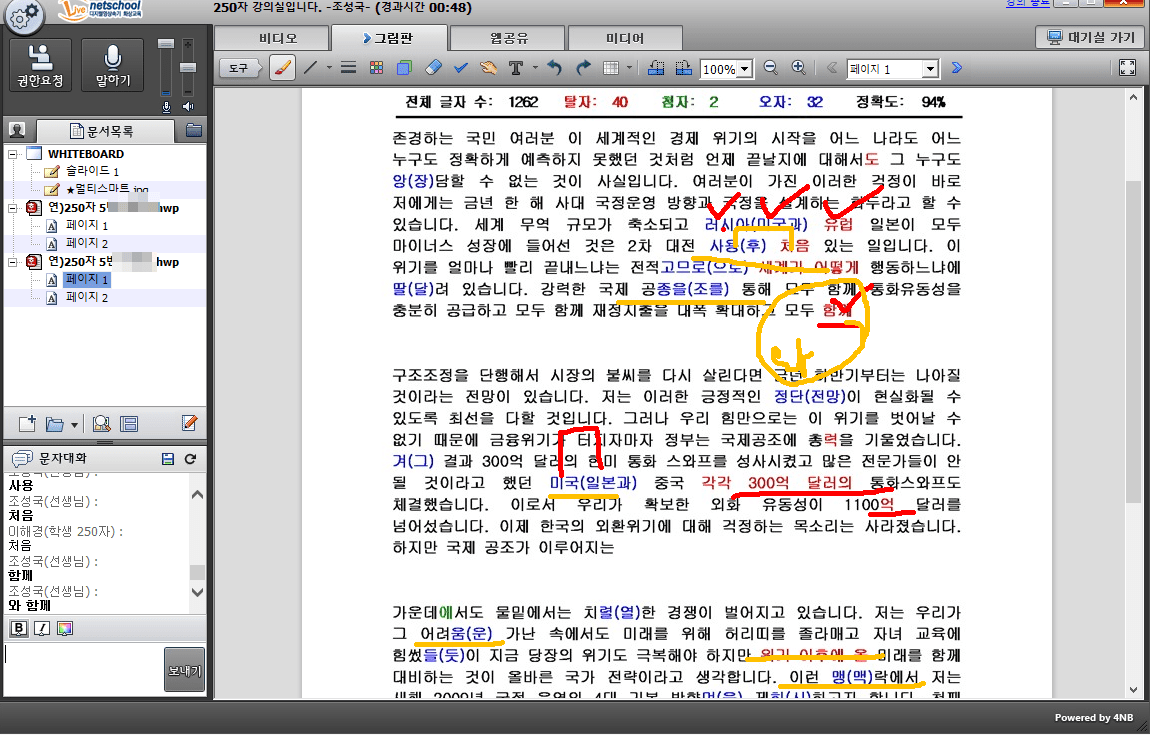The height and width of the screenshot is (735, 1150).
Task: Zoom in with the magnifier plus icon
Action: pos(798,68)
